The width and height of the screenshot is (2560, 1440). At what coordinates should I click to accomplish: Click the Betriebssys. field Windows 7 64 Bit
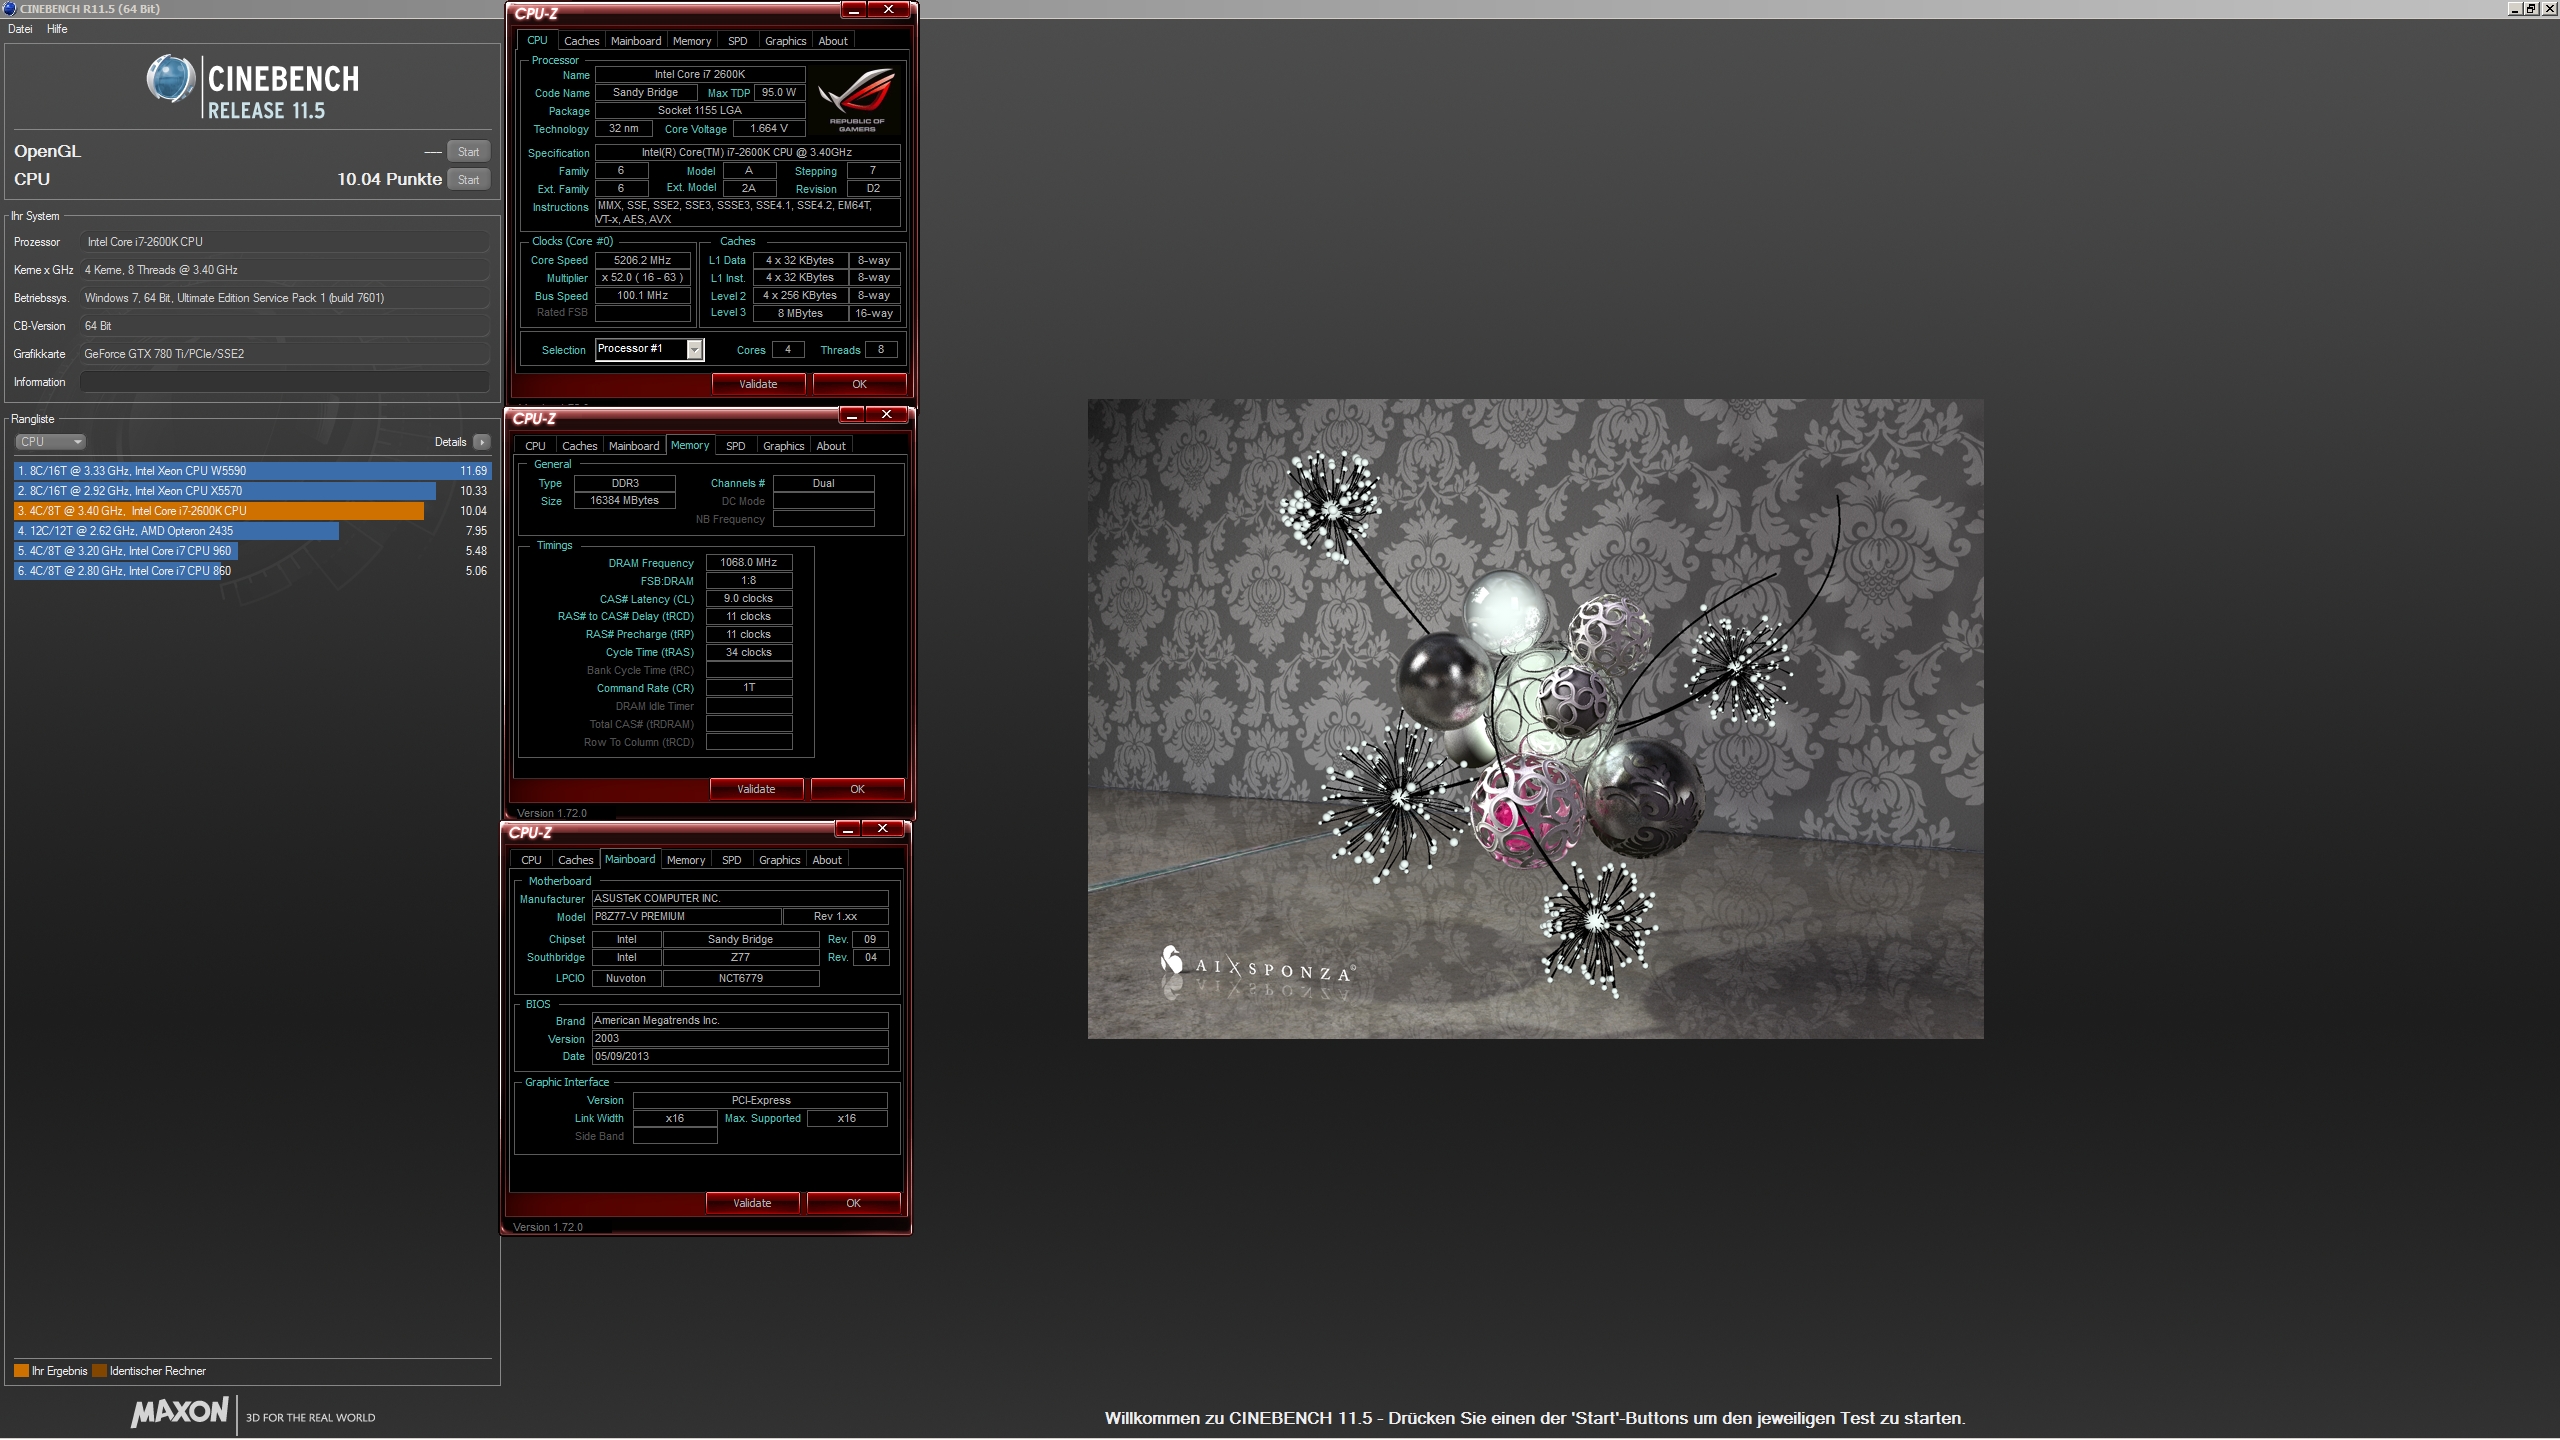coord(285,298)
